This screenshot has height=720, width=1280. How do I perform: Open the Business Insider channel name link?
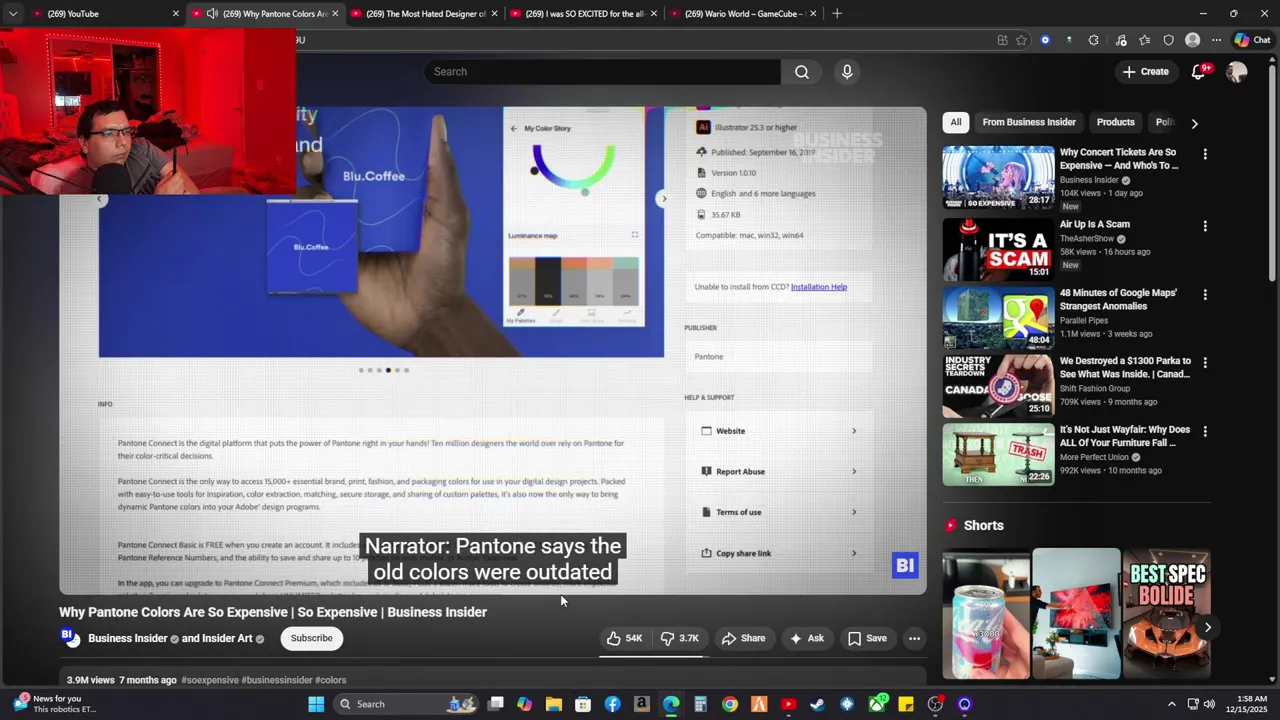tap(127, 638)
